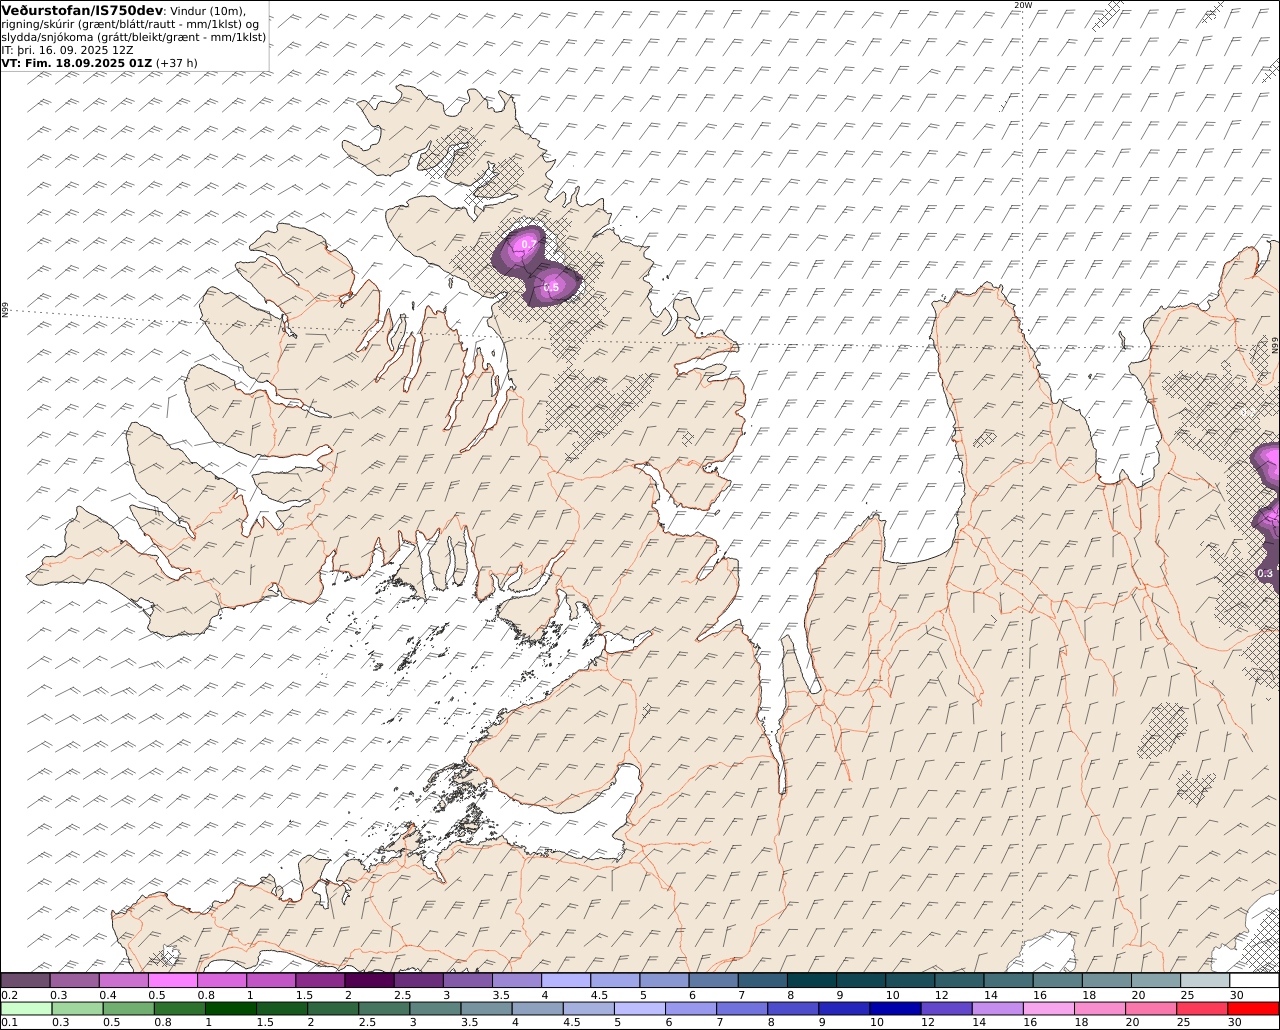Image resolution: width=1280 pixels, height=1030 pixels.
Task: Select the upper legend swatch between 0.2 and 0.3
Action: [x=25, y=980]
